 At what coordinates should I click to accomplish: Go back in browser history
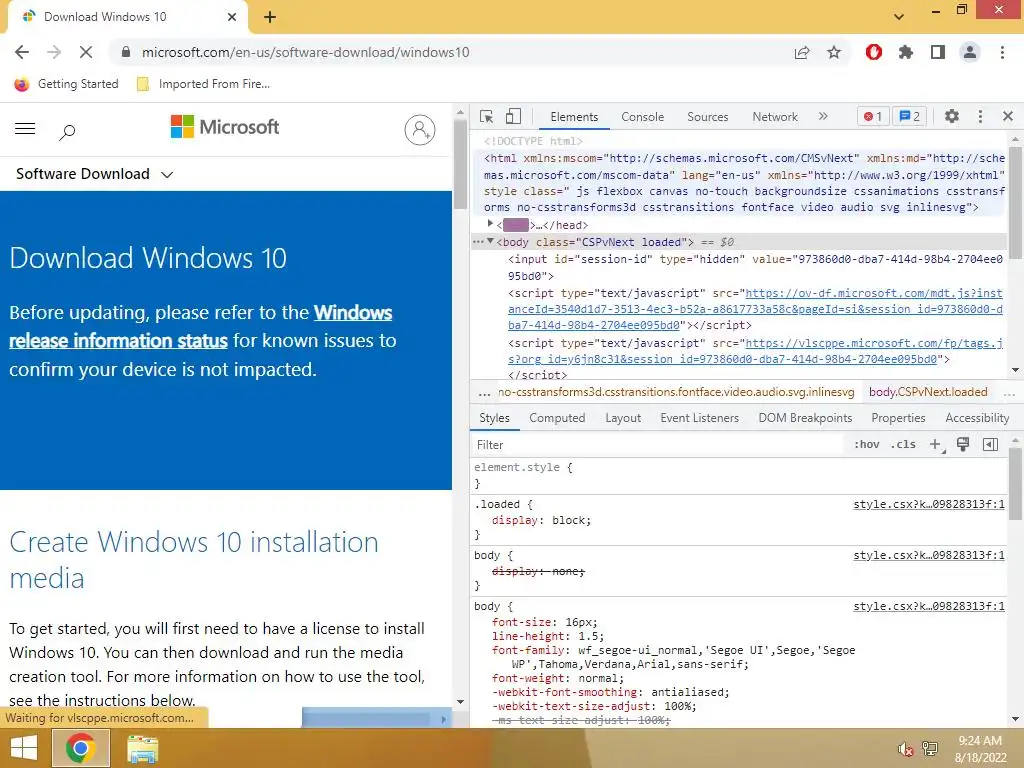(22, 52)
